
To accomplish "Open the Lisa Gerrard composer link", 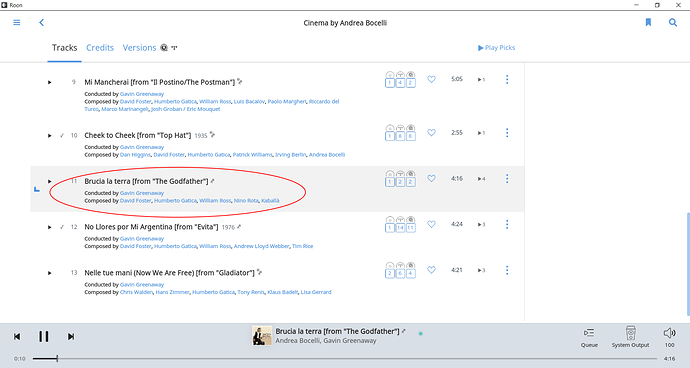I will [x=316, y=292].
